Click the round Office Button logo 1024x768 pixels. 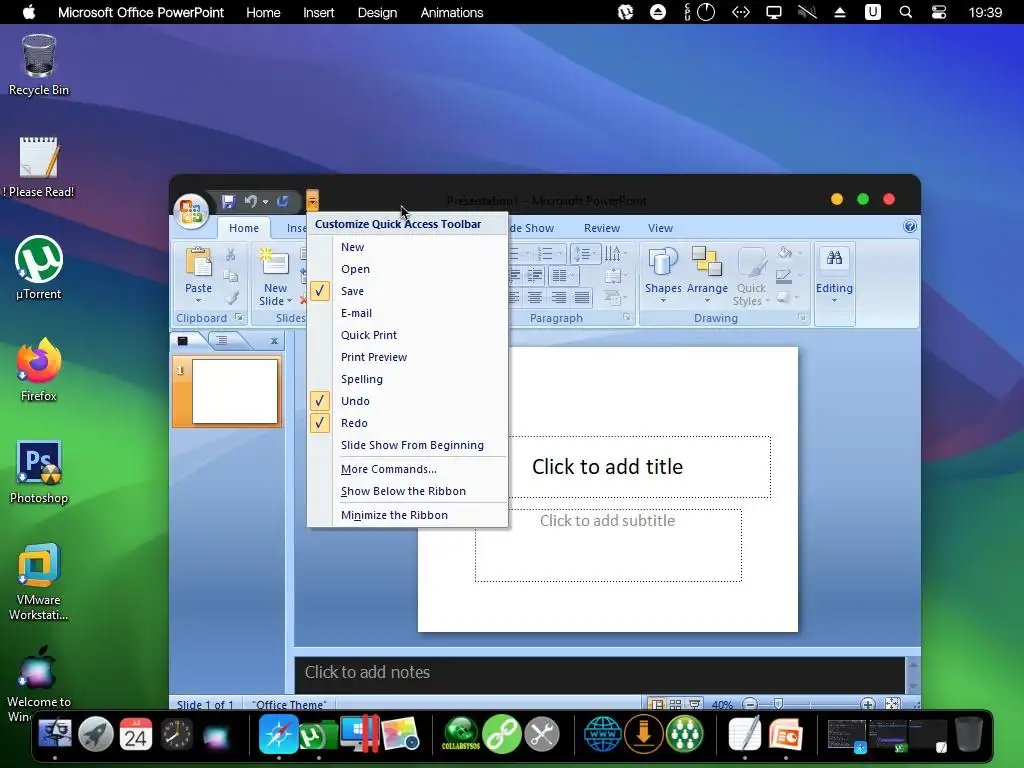pyautogui.click(x=191, y=211)
